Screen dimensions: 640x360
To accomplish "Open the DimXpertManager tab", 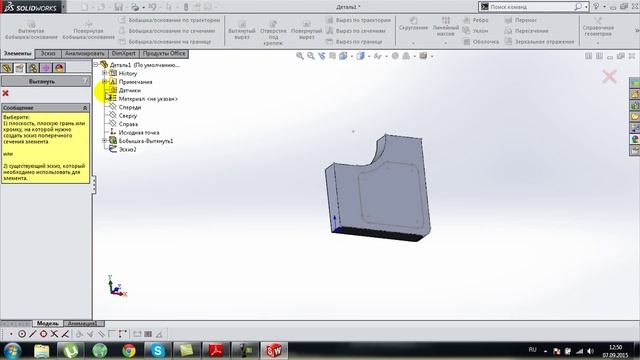I will click(x=46, y=68).
